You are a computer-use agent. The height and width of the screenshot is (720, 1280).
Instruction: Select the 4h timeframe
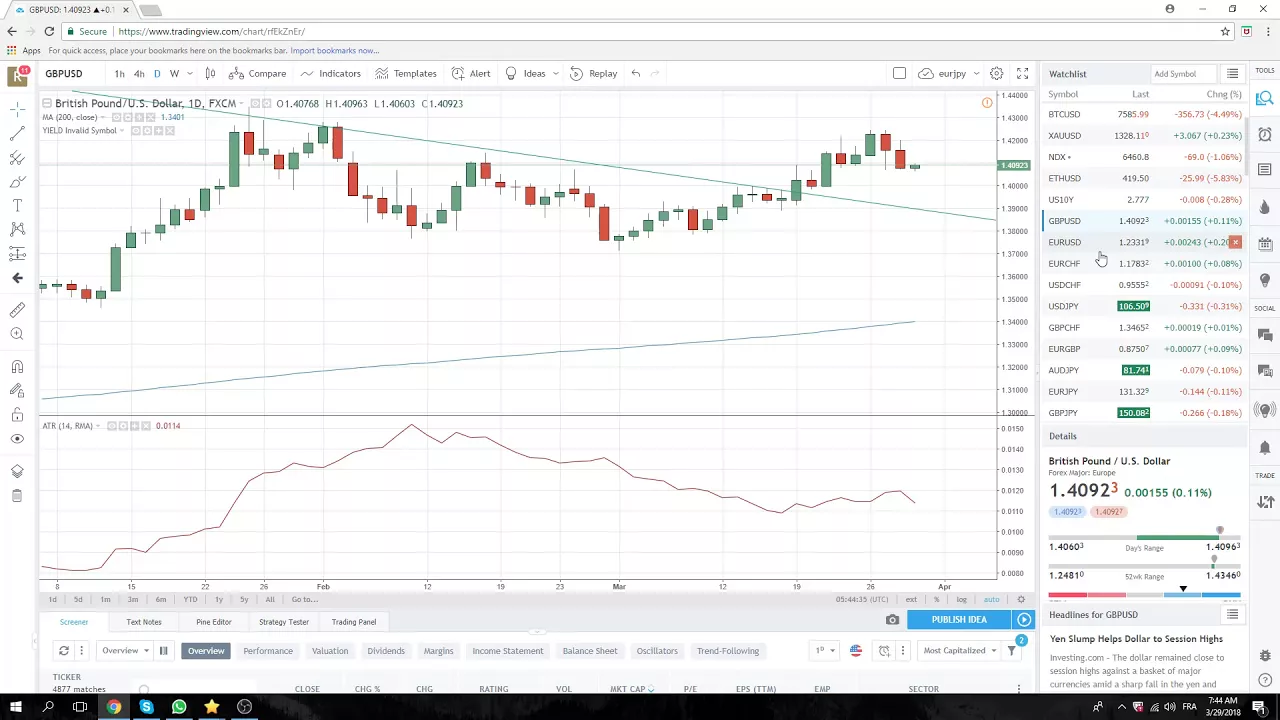[139, 73]
